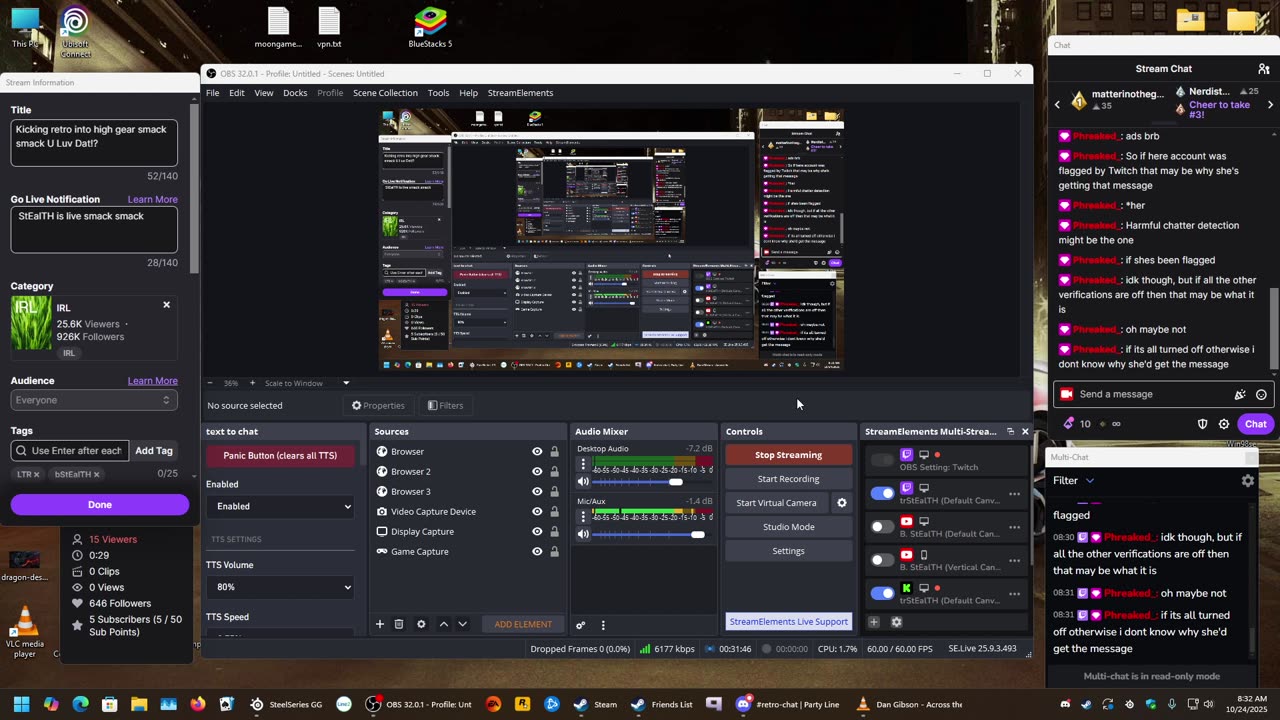The width and height of the screenshot is (1280, 720).
Task: Open advanced audio properties gears icon
Action: (x=580, y=625)
